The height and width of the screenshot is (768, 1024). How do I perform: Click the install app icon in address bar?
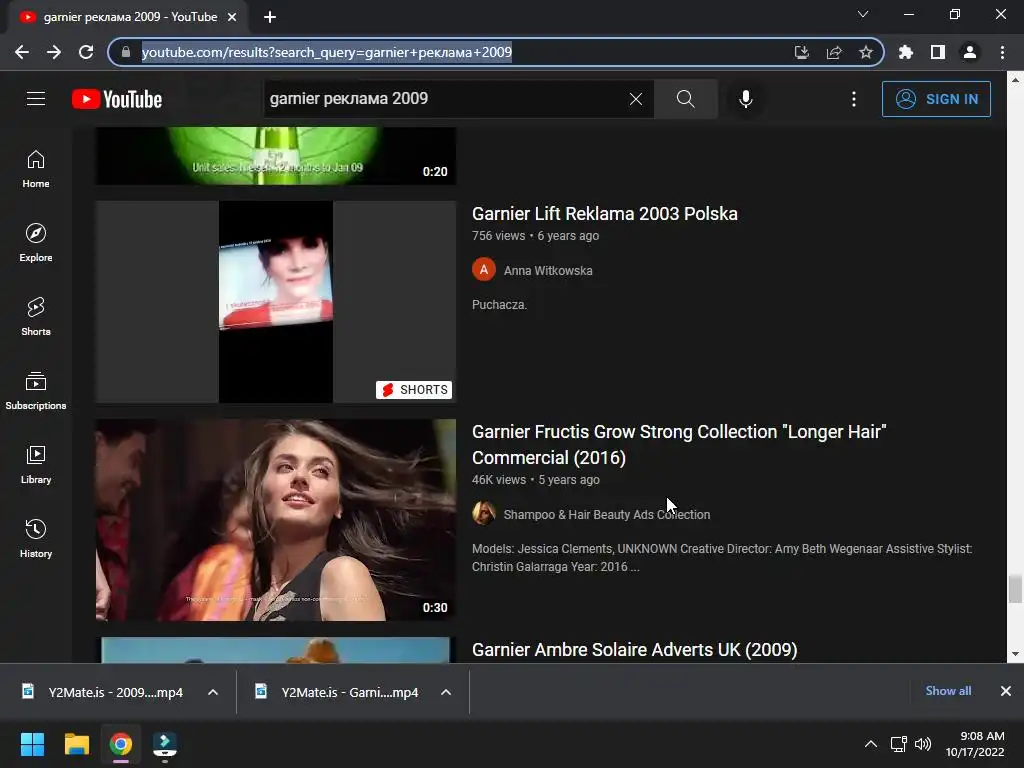pyautogui.click(x=802, y=52)
